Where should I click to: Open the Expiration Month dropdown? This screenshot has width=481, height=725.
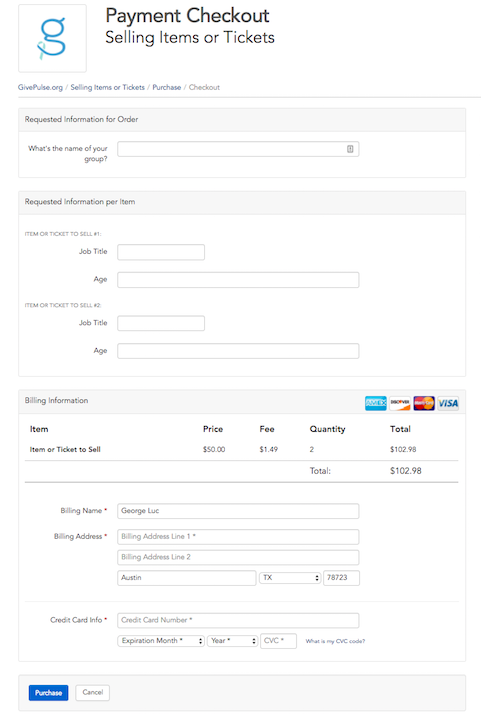click(161, 641)
